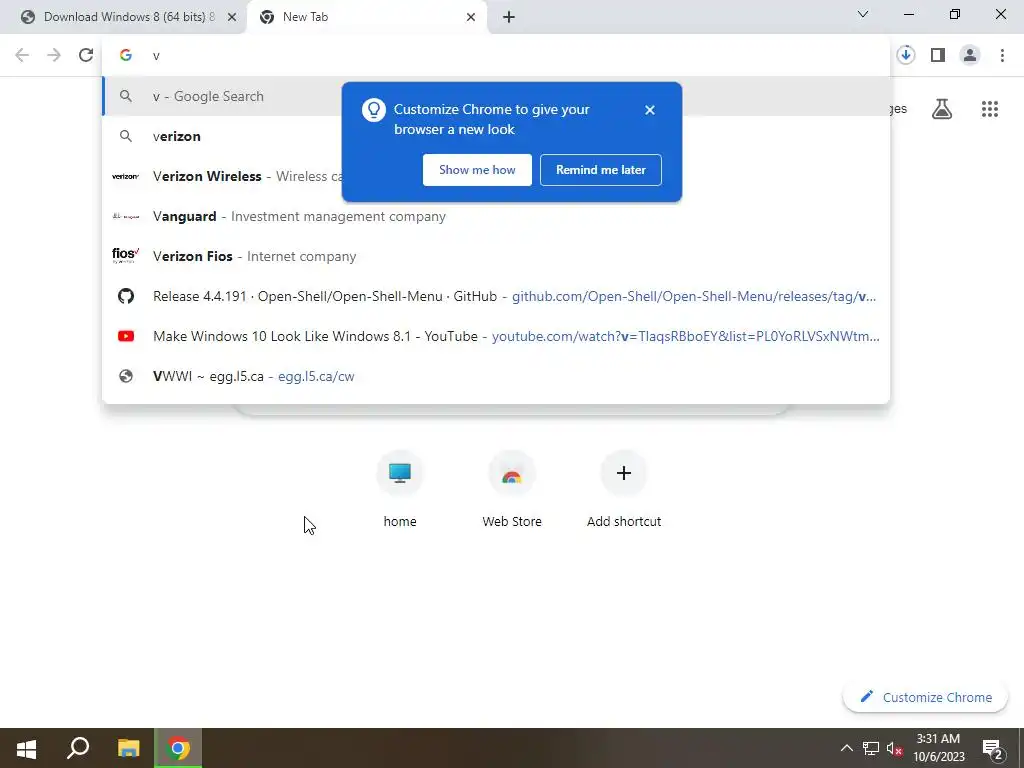Open File Explorer from the taskbar
Image resolution: width=1024 pixels, height=768 pixels.
[x=129, y=748]
